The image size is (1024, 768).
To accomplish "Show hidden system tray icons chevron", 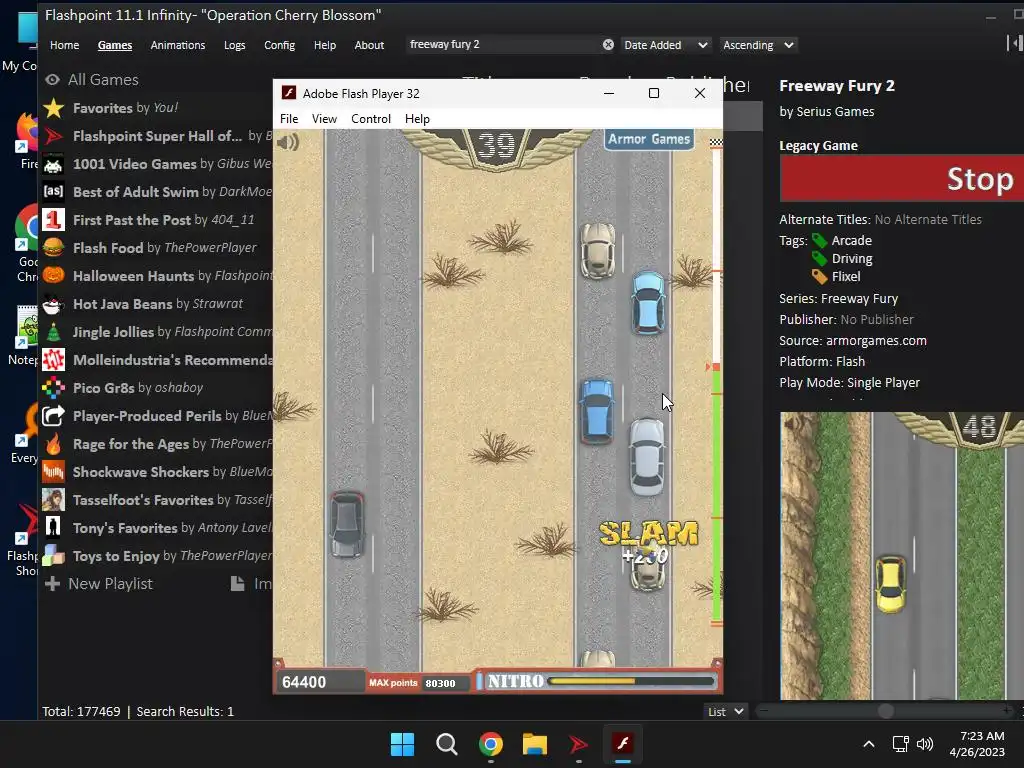I will click(x=869, y=744).
